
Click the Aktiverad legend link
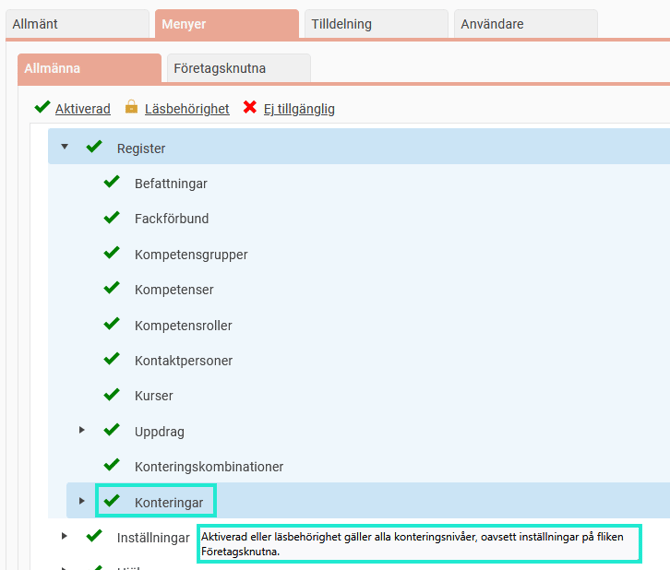click(x=83, y=109)
